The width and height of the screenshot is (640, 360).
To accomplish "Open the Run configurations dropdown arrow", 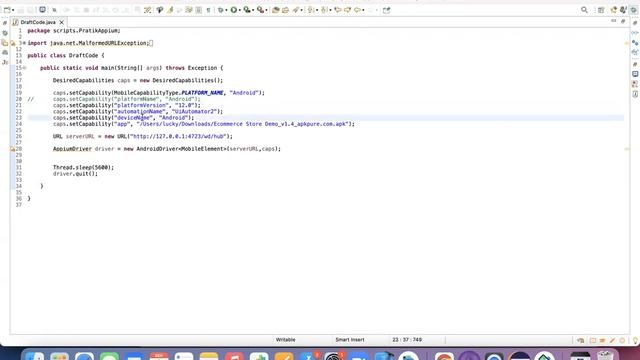I will pyautogui.click(x=240, y=10).
